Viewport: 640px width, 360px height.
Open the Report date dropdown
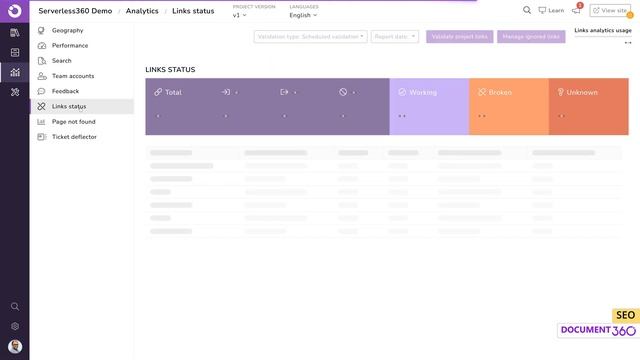coord(395,37)
